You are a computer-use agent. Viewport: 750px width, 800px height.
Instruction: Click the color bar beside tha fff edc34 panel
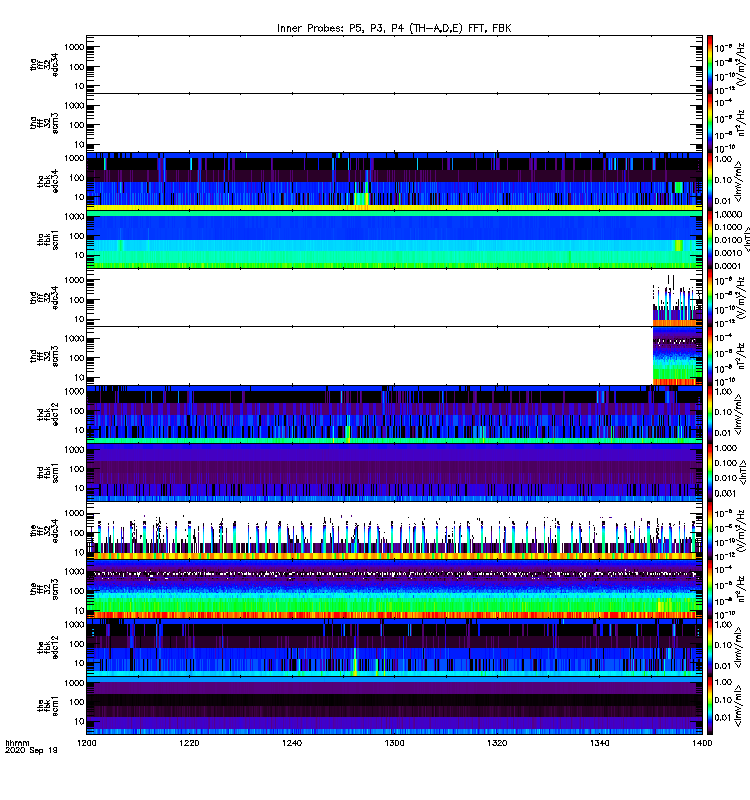click(710, 65)
